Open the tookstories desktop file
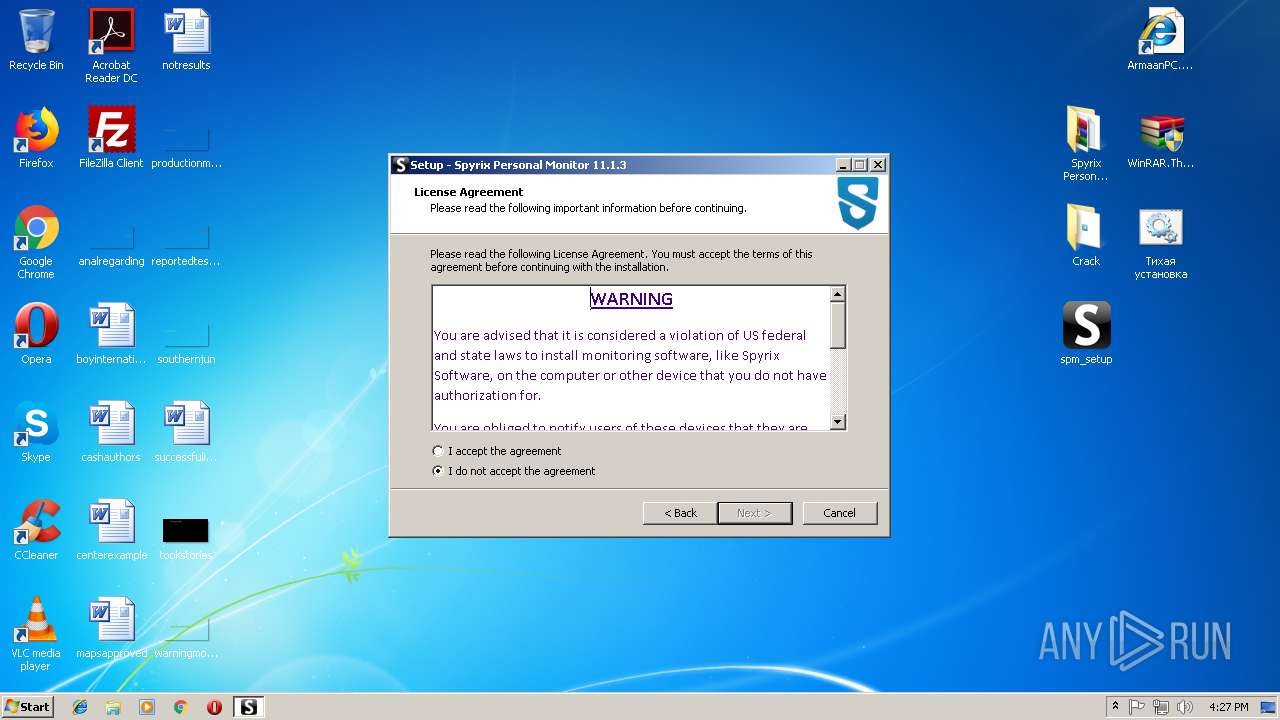The width and height of the screenshot is (1280, 720). (x=186, y=537)
